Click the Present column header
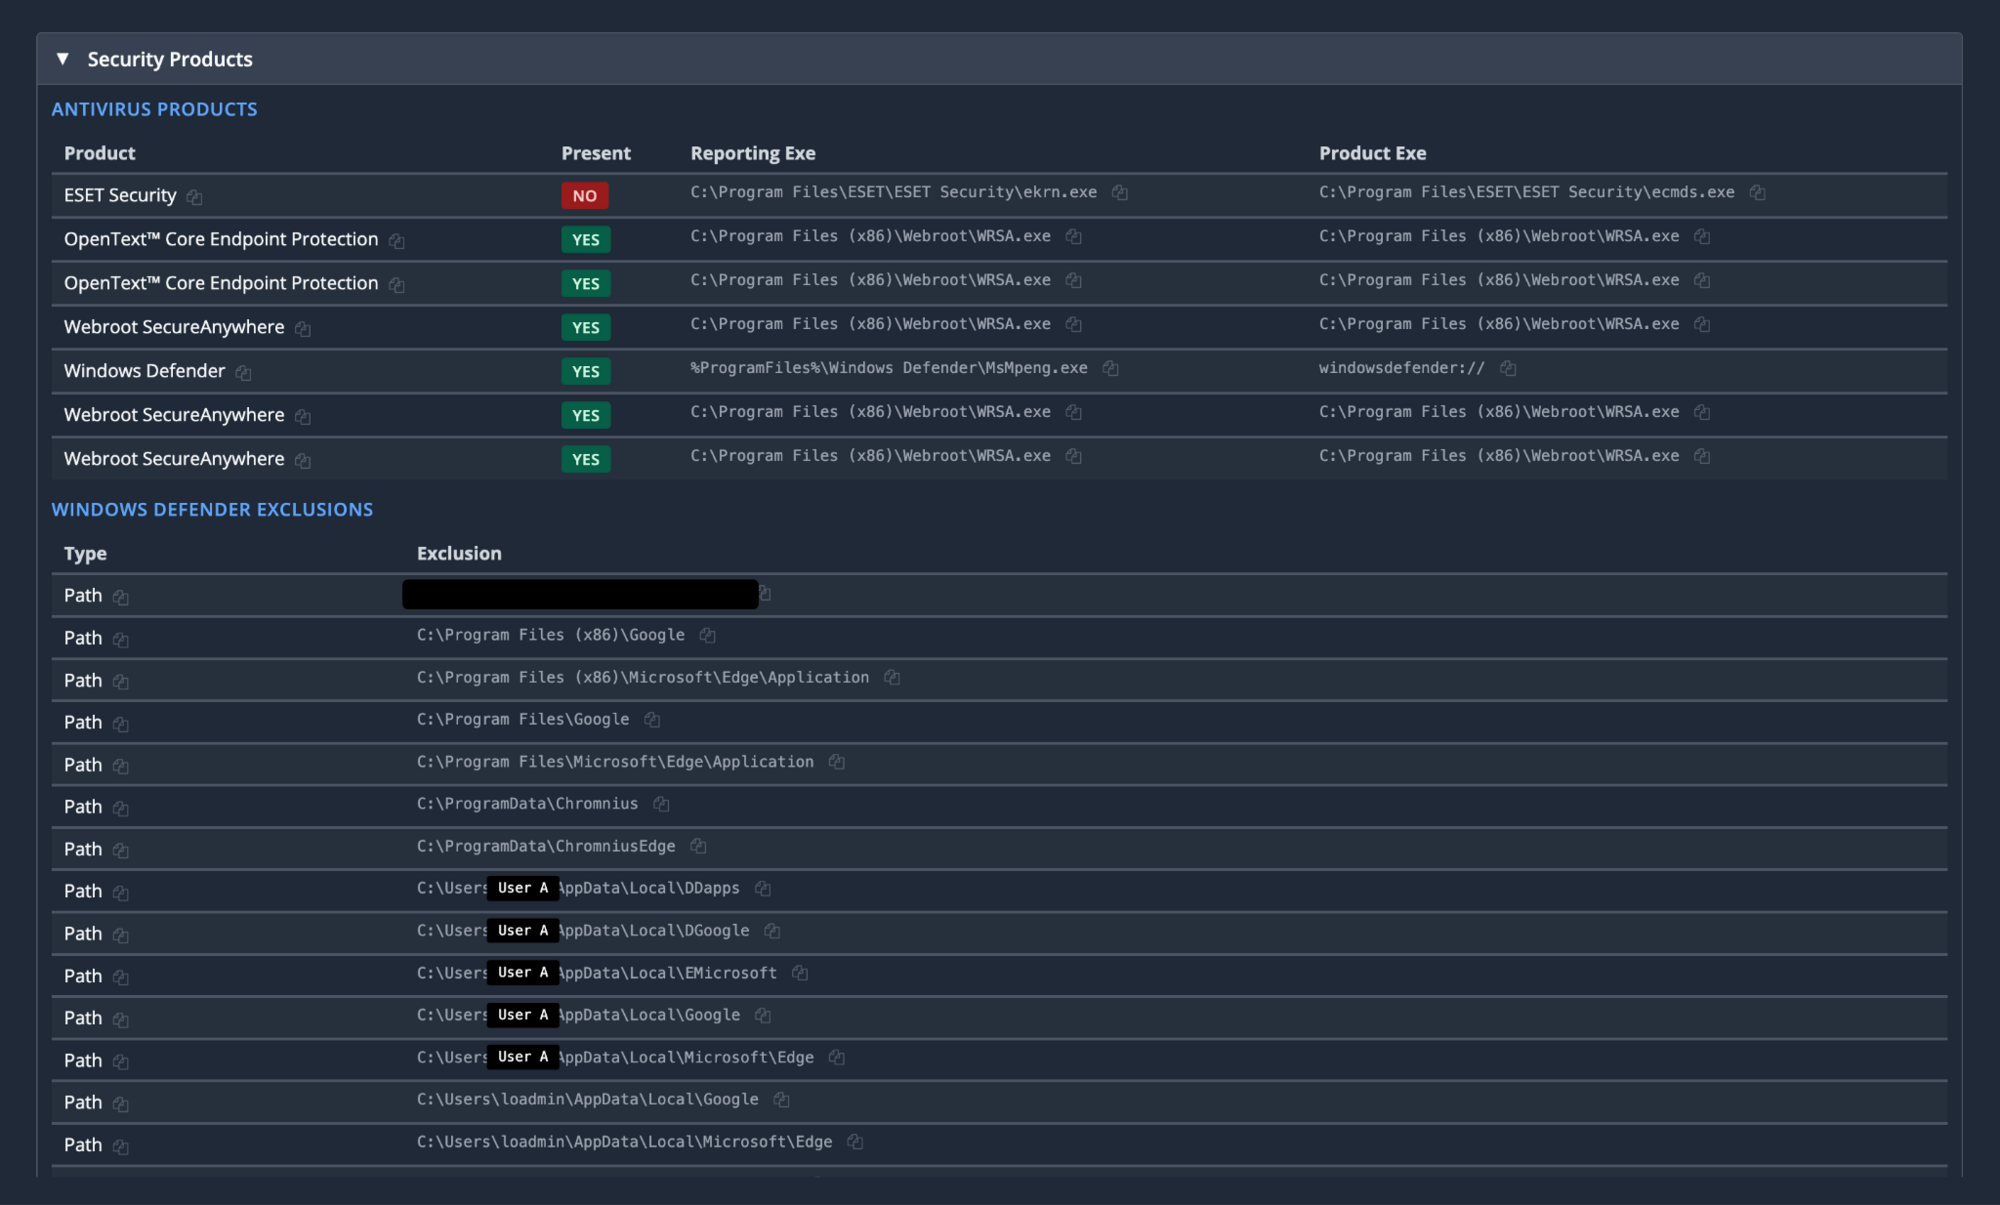 click(595, 153)
